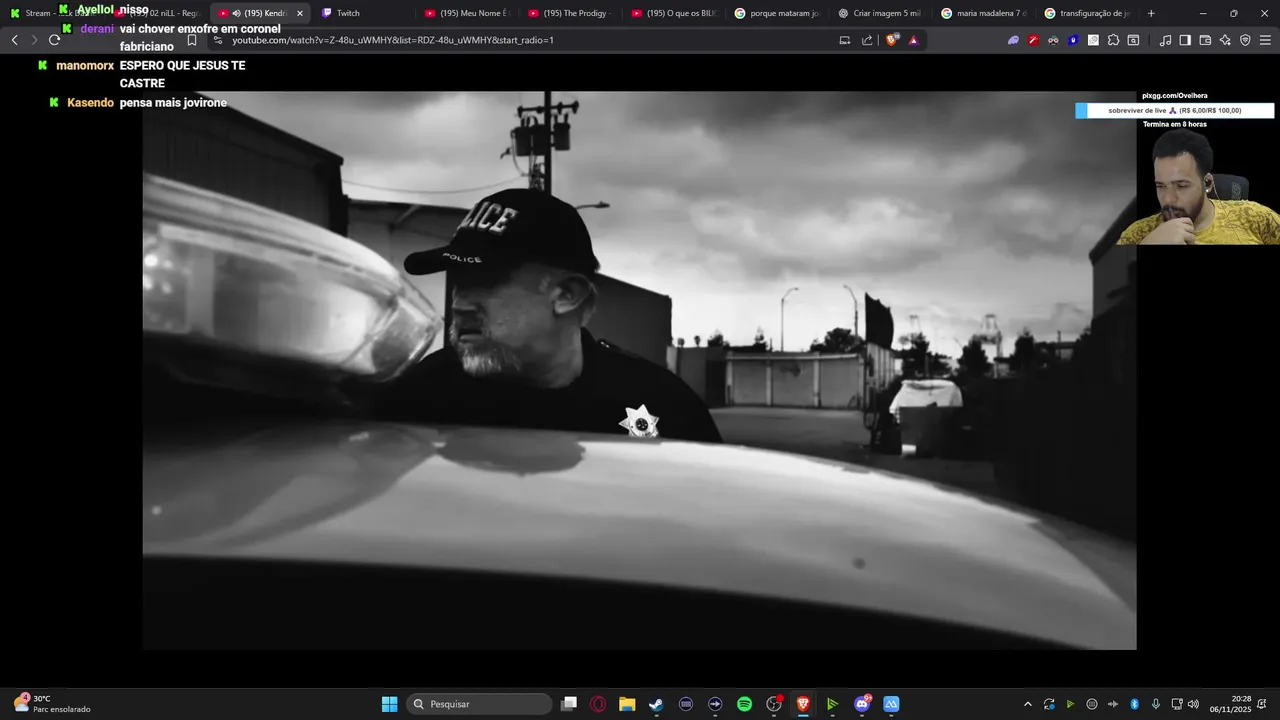
Task: Open the 'Criar imagem 5 mil' tab
Action: click(880, 13)
